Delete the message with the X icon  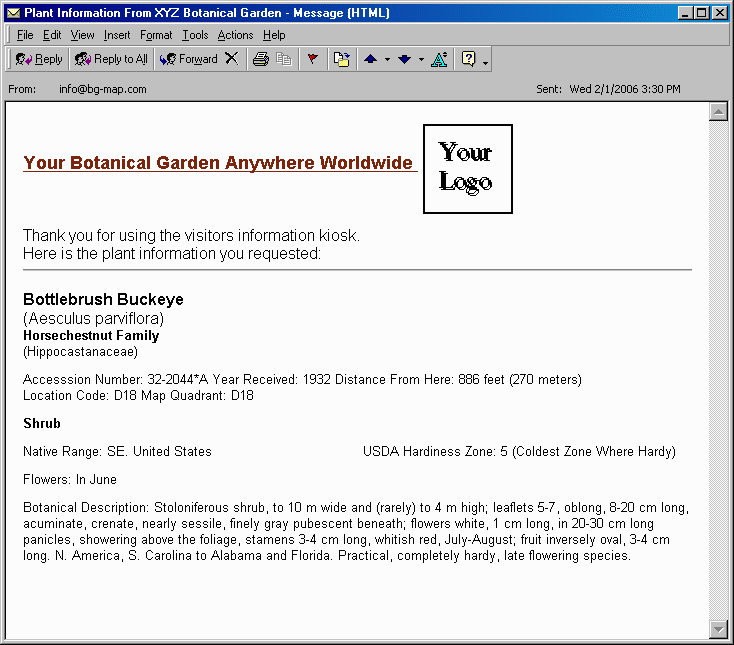pos(232,59)
